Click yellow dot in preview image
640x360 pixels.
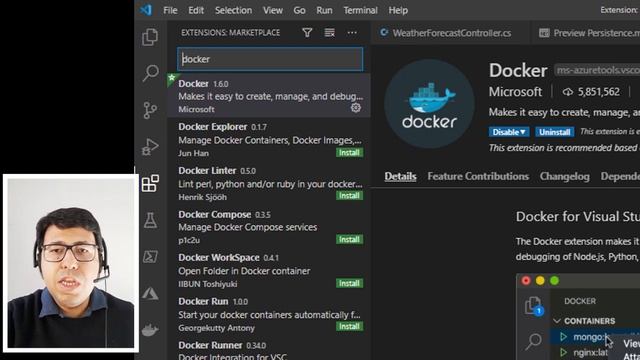540,280
